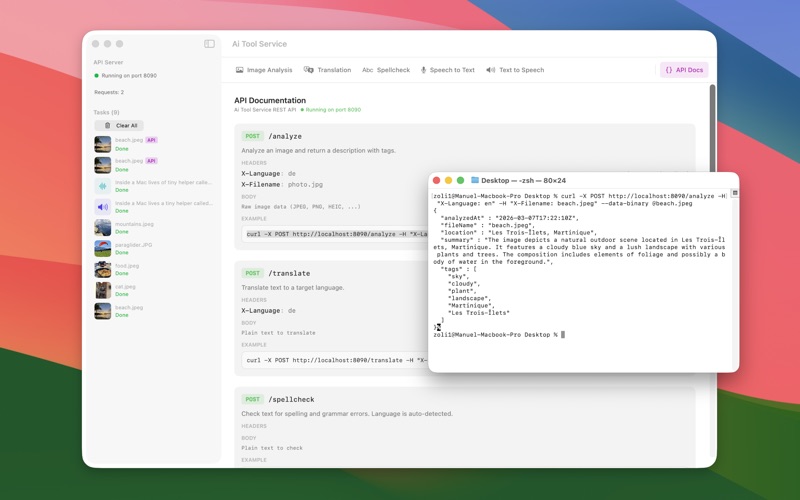The height and width of the screenshot is (500, 800).
Task: Select the Speech to Text tab
Action: [x=447, y=70]
